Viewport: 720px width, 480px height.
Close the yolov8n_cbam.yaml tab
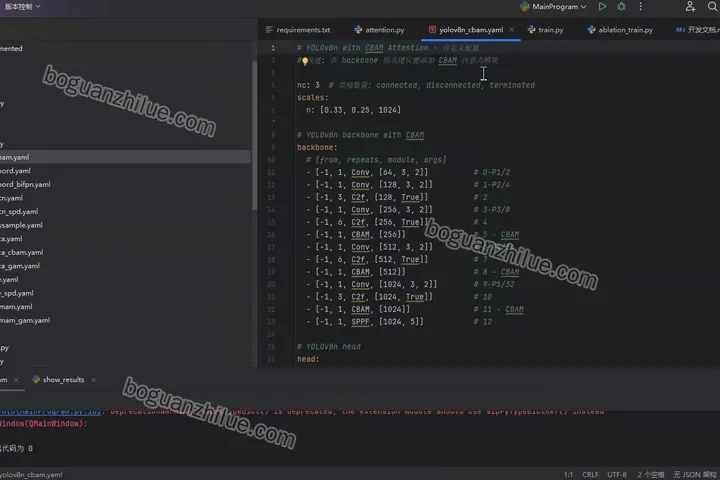pos(512,29)
